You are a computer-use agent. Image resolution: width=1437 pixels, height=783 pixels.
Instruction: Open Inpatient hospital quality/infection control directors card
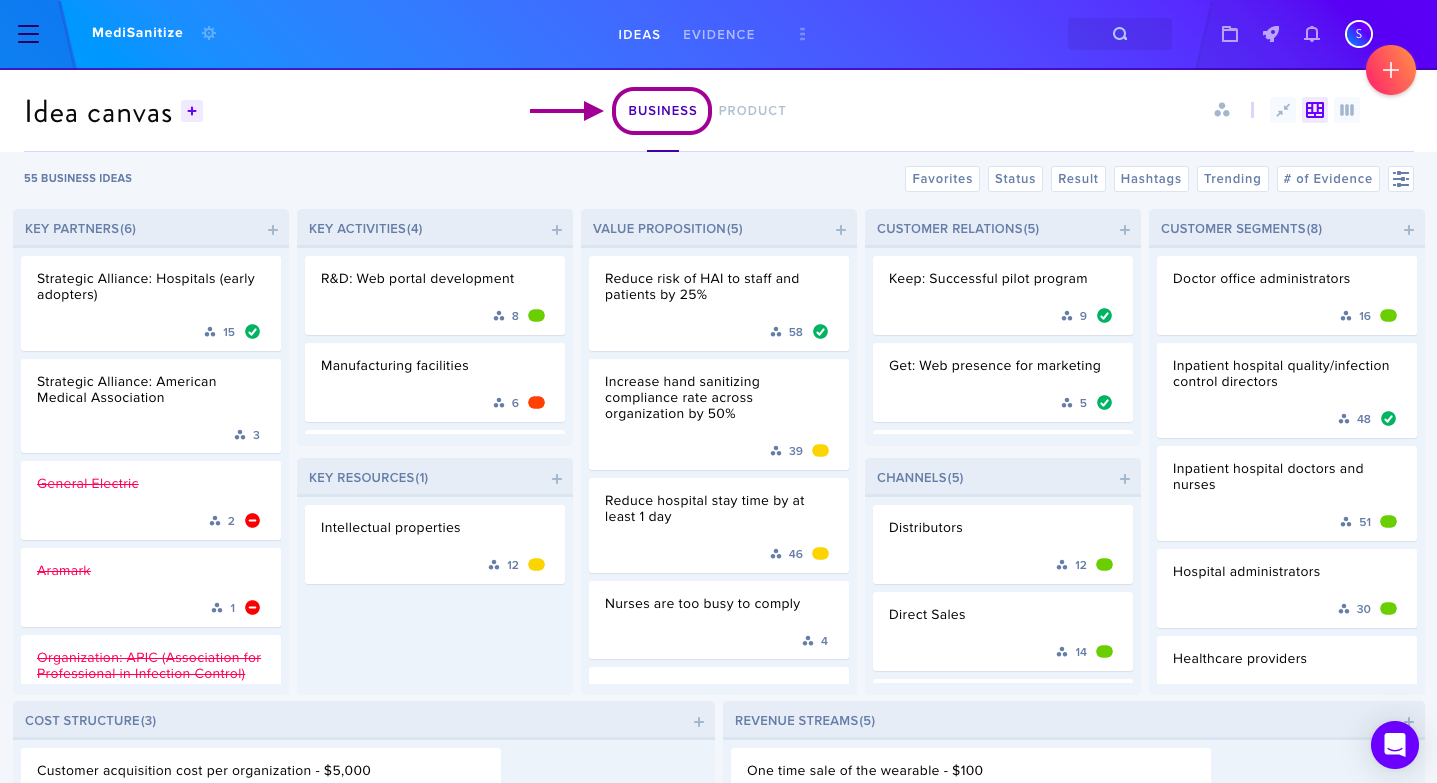click(1287, 390)
